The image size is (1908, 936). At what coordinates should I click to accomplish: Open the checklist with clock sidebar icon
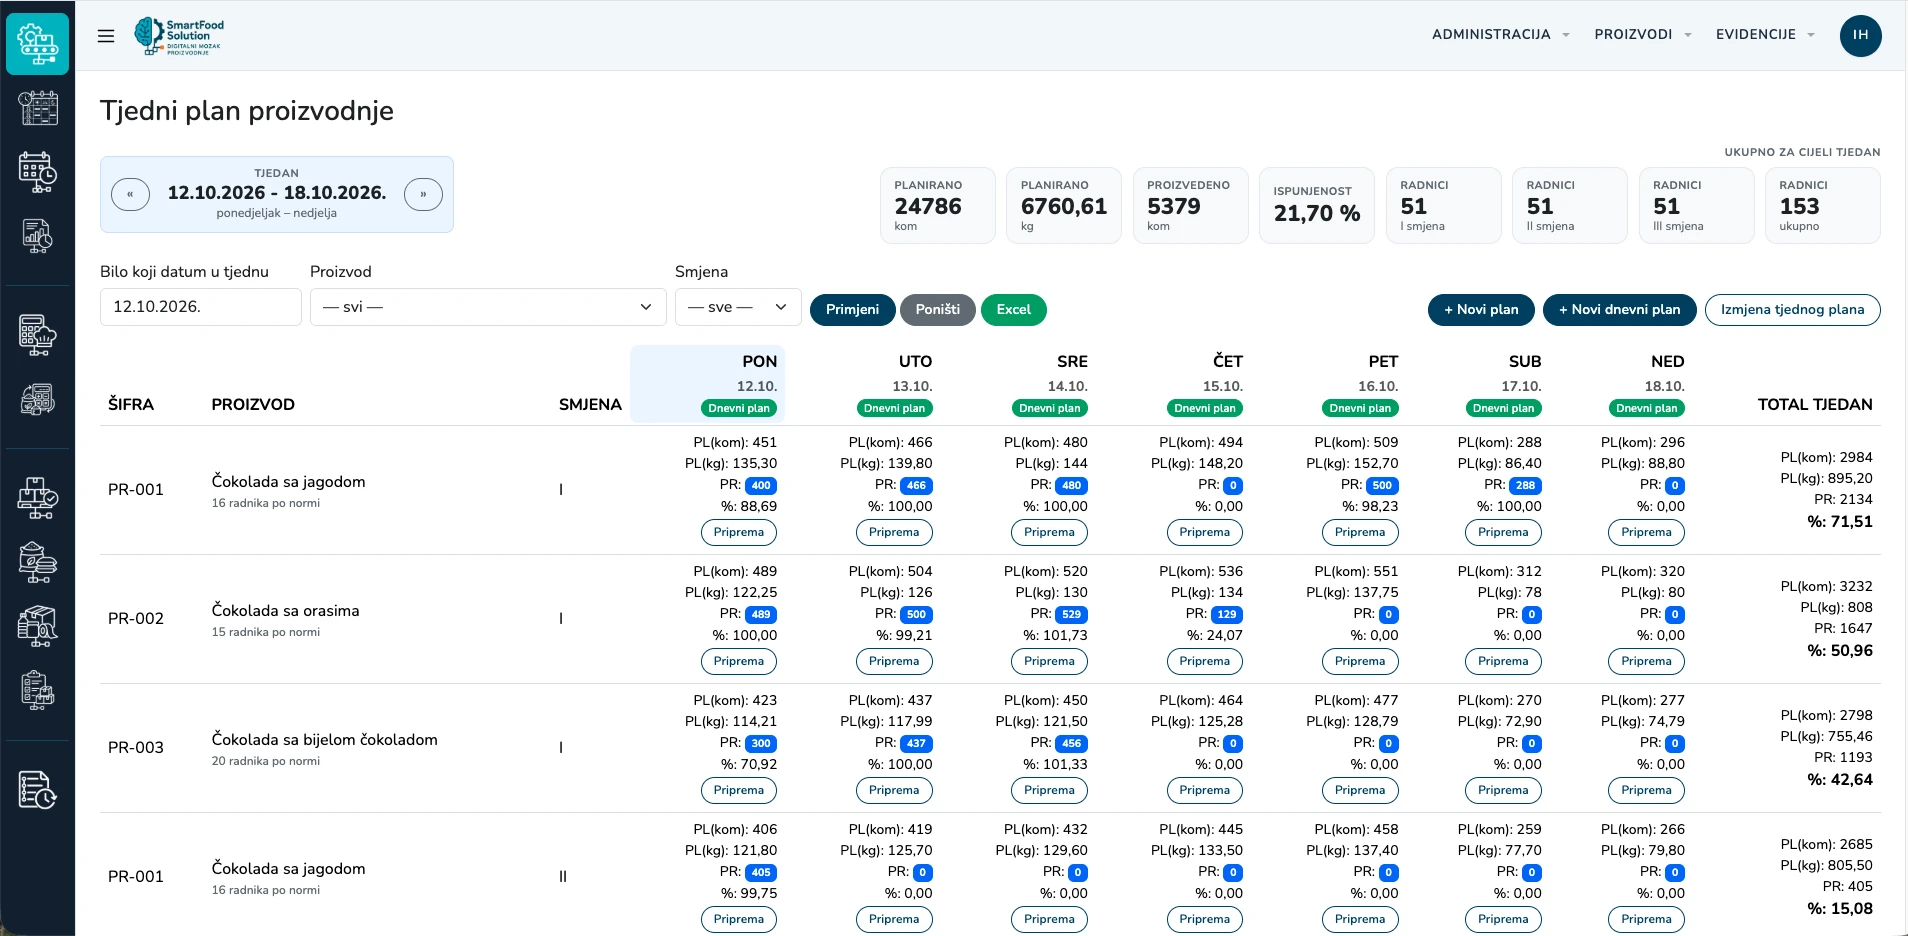click(38, 790)
